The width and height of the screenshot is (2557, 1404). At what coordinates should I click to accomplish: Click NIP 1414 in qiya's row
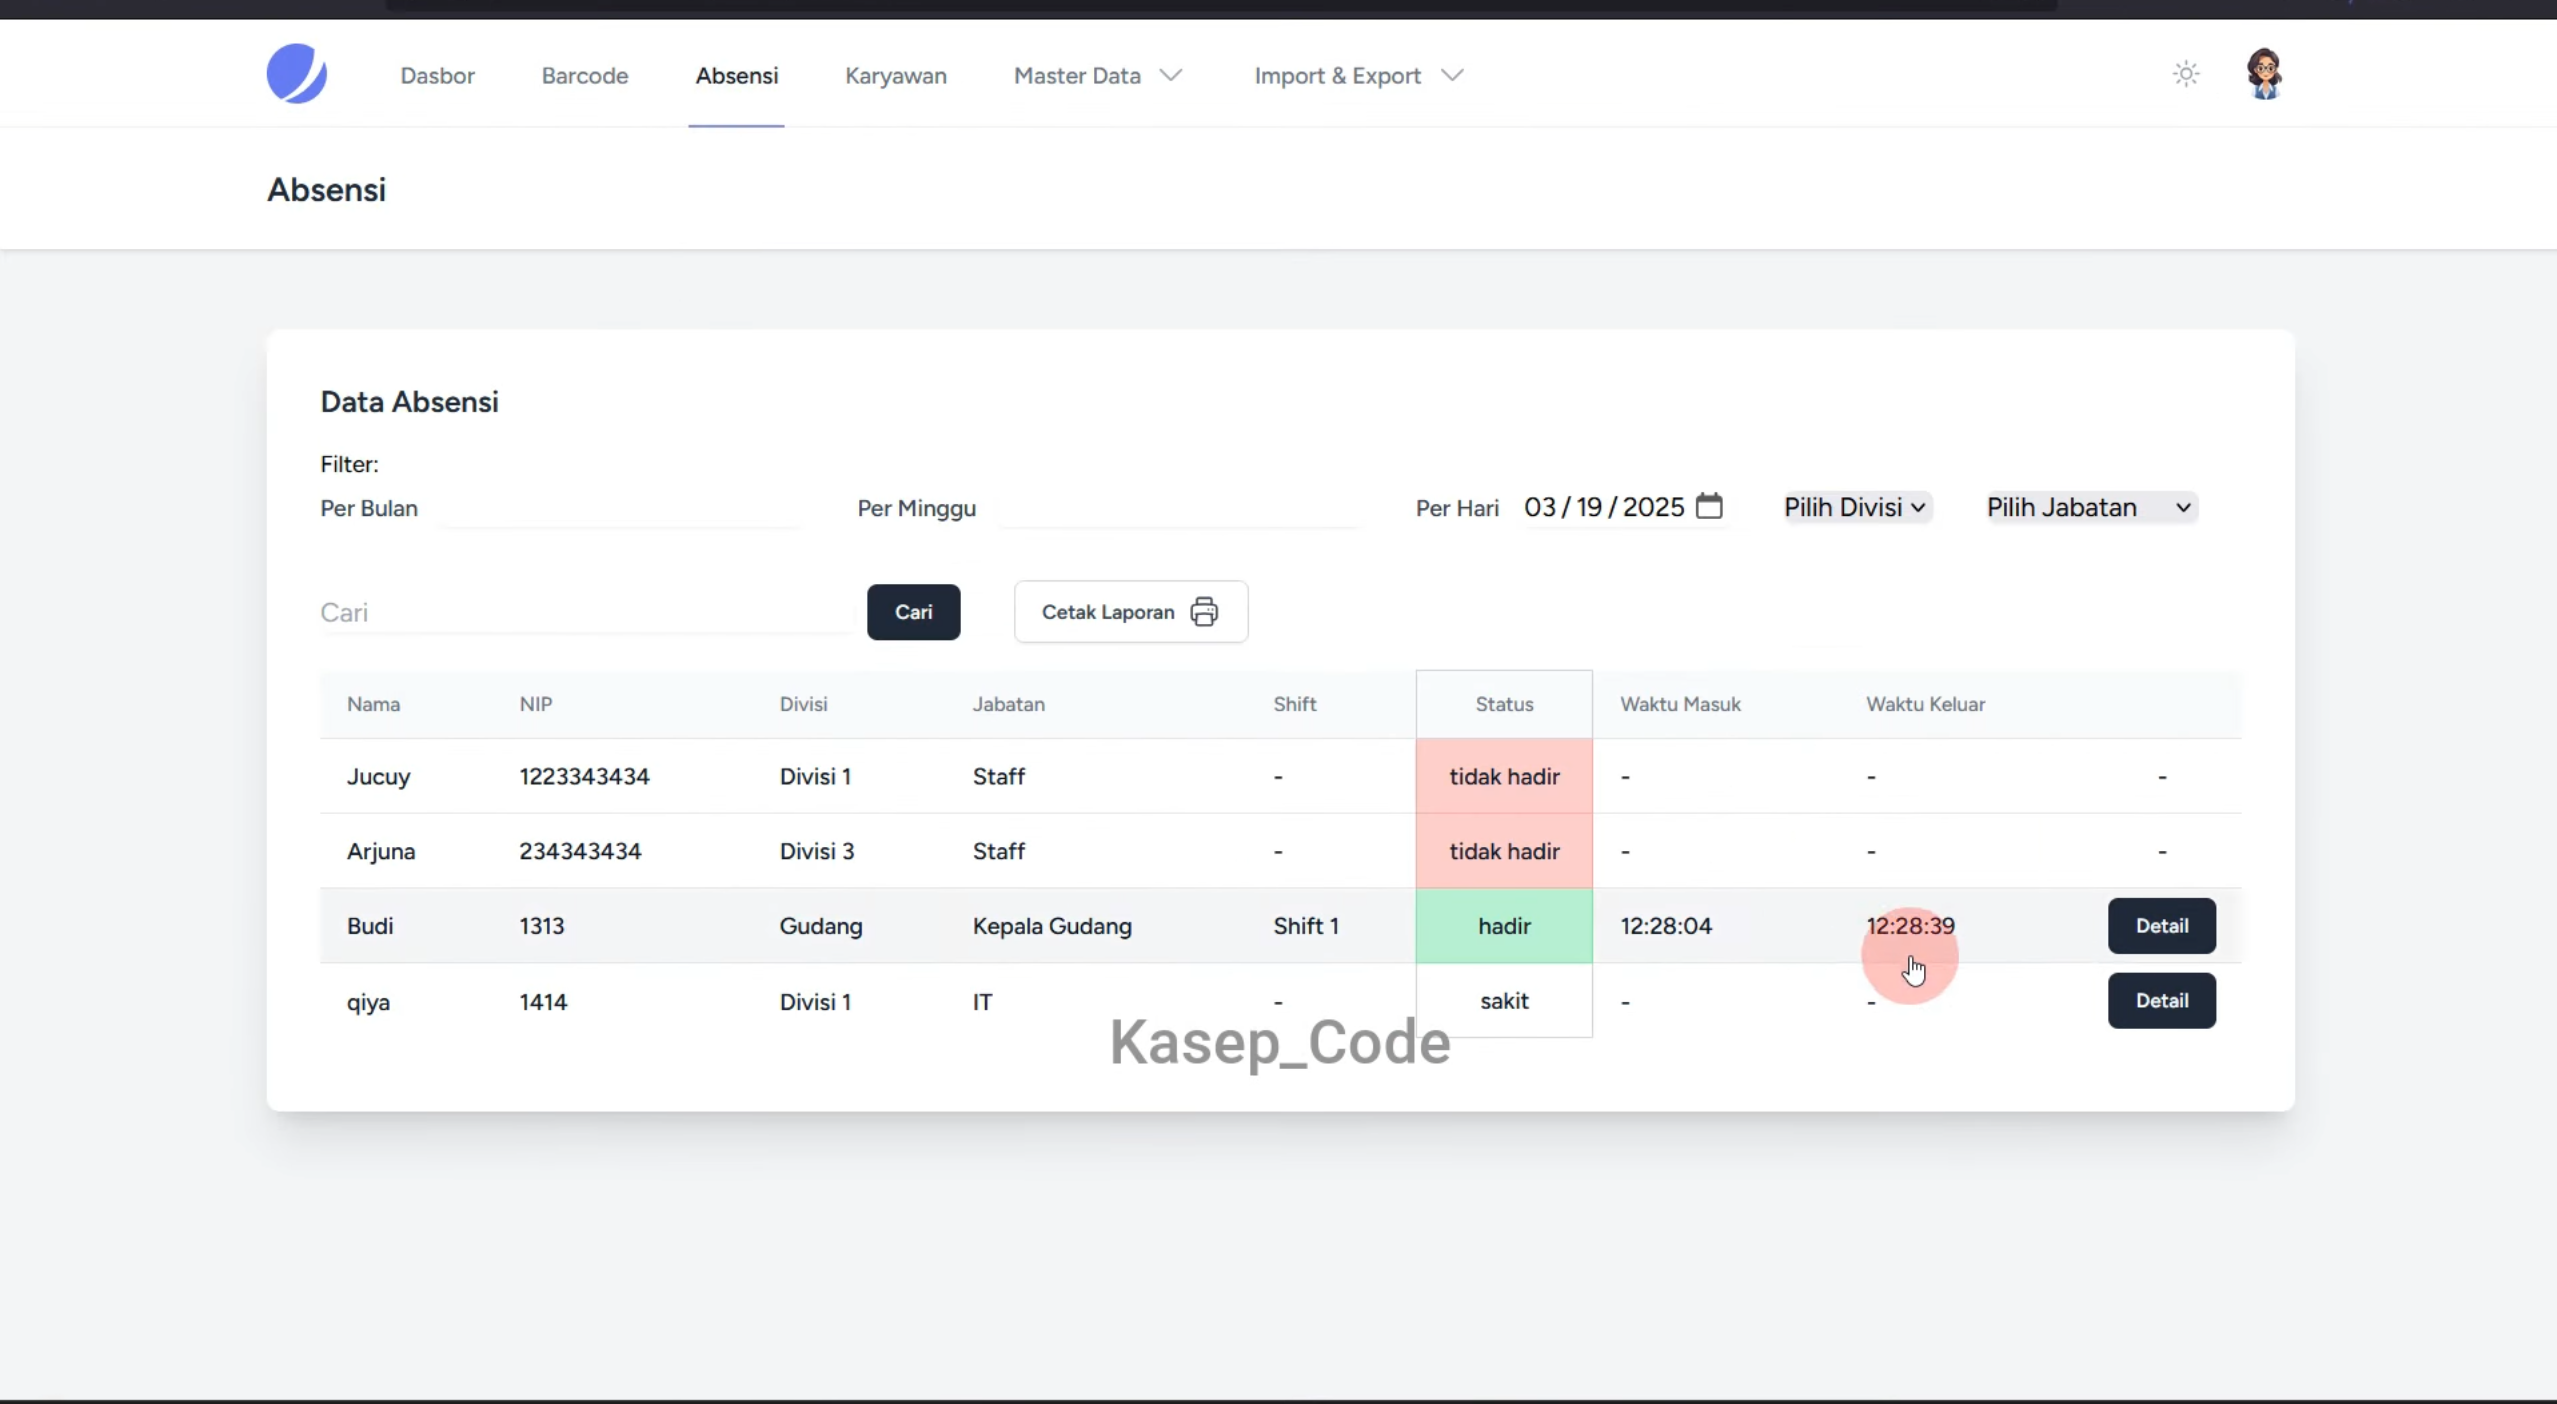(542, 1002)
